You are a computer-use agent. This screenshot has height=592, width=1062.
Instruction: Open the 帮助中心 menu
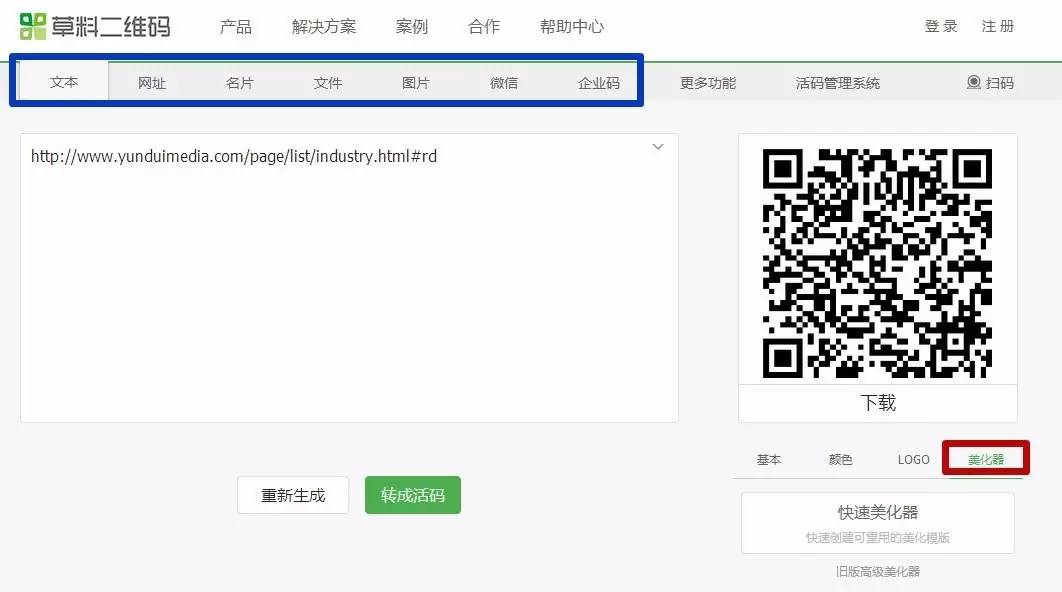tap(570, 27)
